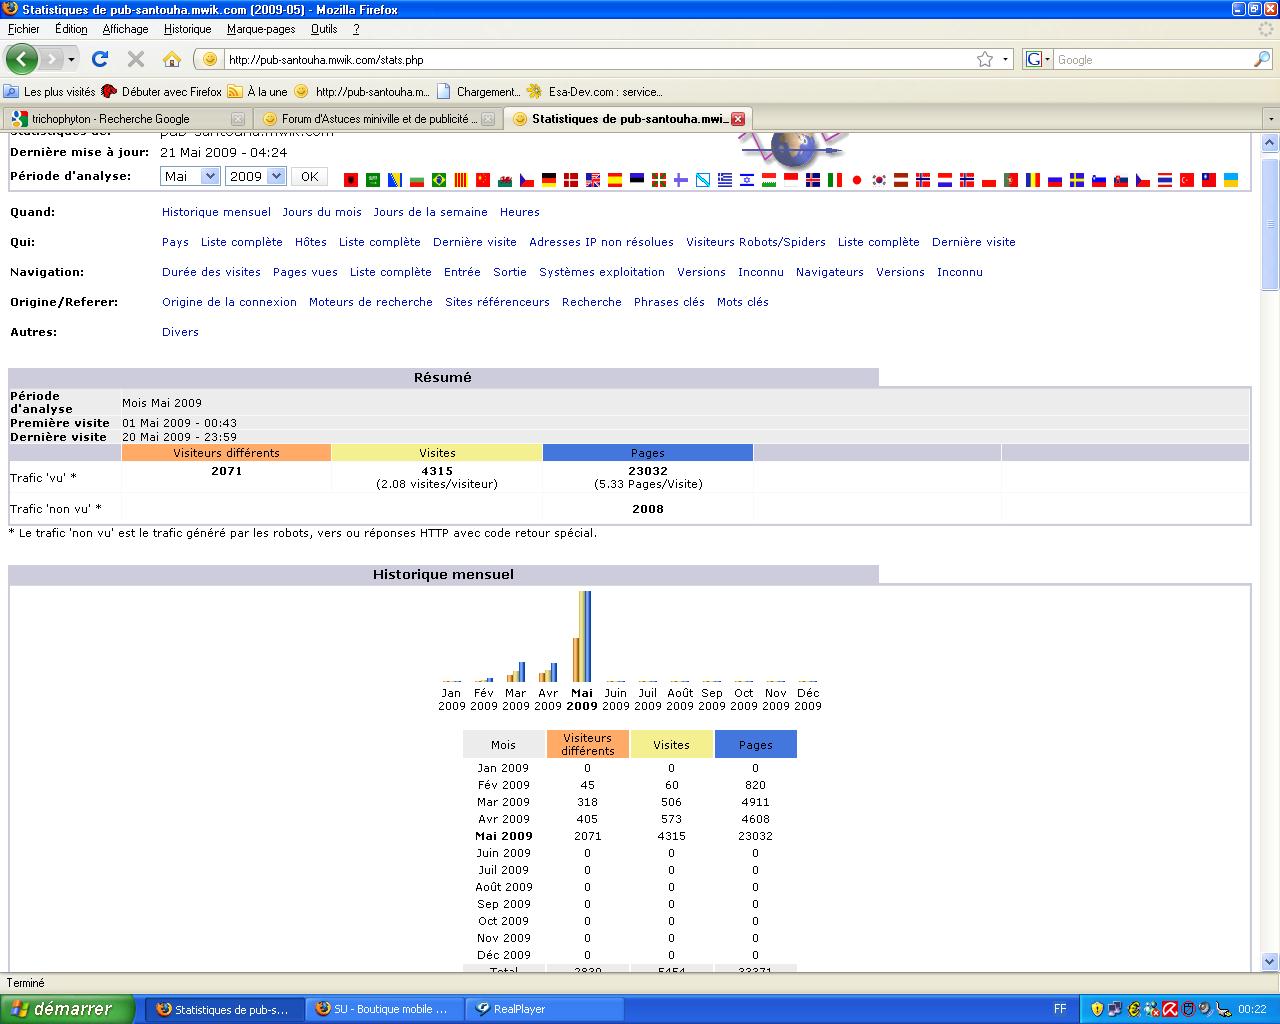Select the South Korean flag
This screenshot has width=1280, height=1024.
coord(879,180)
